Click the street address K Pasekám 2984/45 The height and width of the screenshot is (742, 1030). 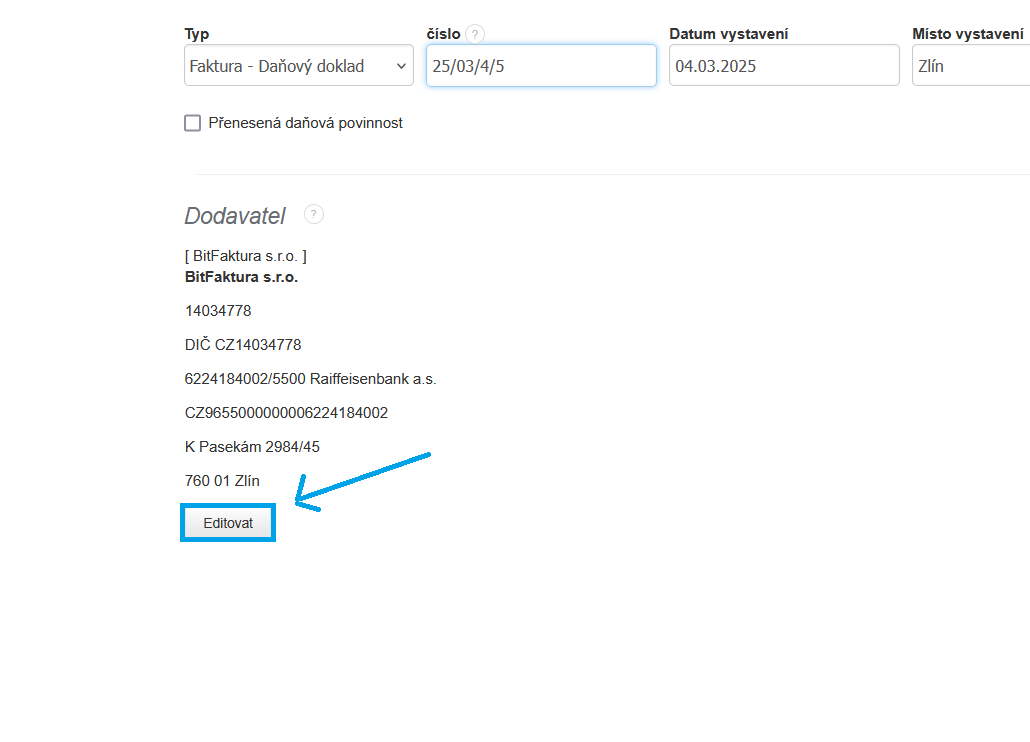pos(252,447)
